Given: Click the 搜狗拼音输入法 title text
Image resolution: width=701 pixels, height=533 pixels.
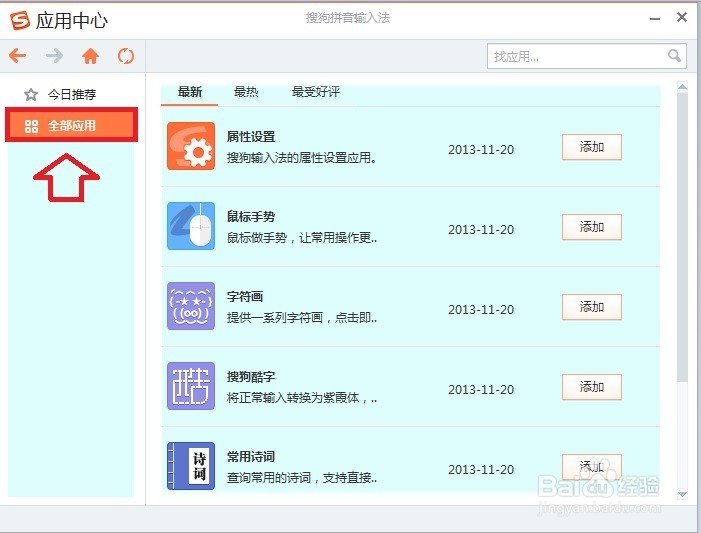Looking at the screenshot, I should 348,18.
